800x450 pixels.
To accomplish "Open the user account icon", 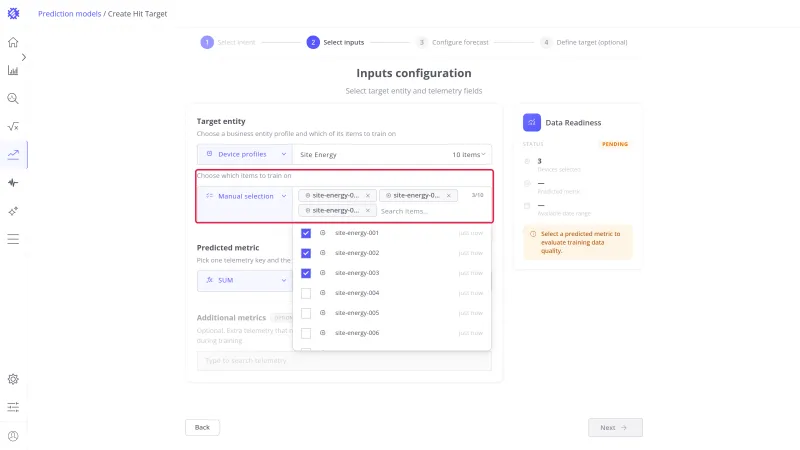I will pyautogui.click(x=13, y=436).
